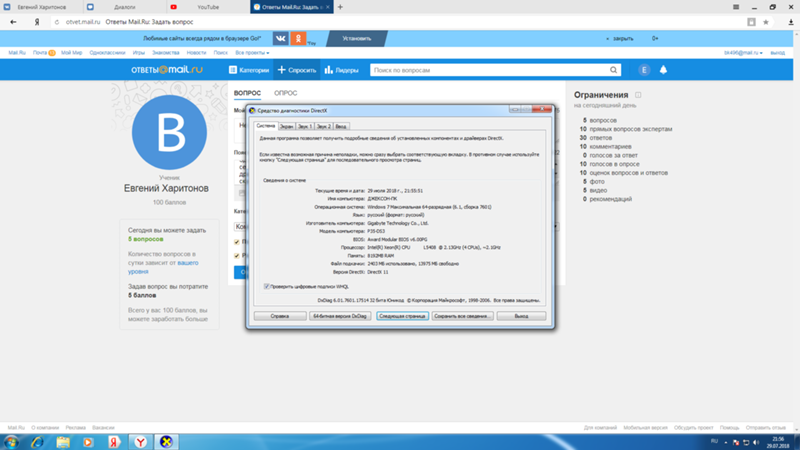Screen dimensions: 800x450
Task: Open the Почта link in the top bar
Action: tap(40, 53)
